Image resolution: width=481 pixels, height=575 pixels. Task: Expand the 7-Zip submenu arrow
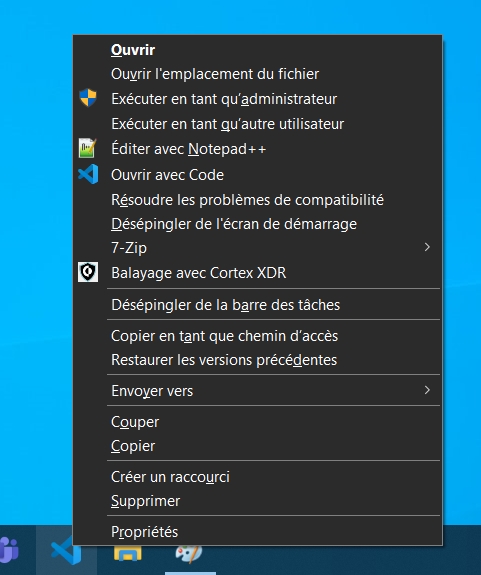427,247
